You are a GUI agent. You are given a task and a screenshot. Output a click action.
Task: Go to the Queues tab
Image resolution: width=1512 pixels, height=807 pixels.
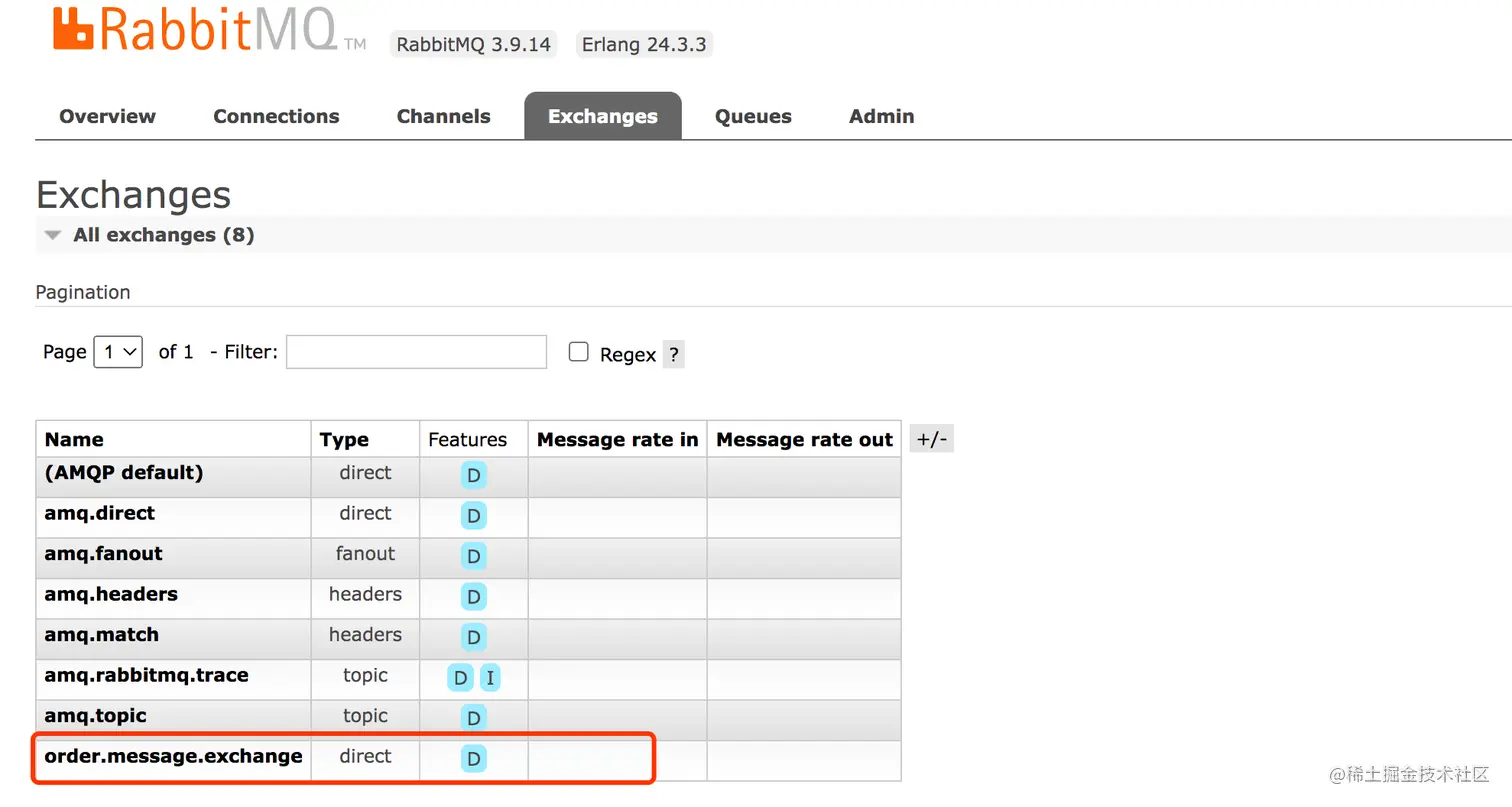pyautogui.click(x=753, y=116)
